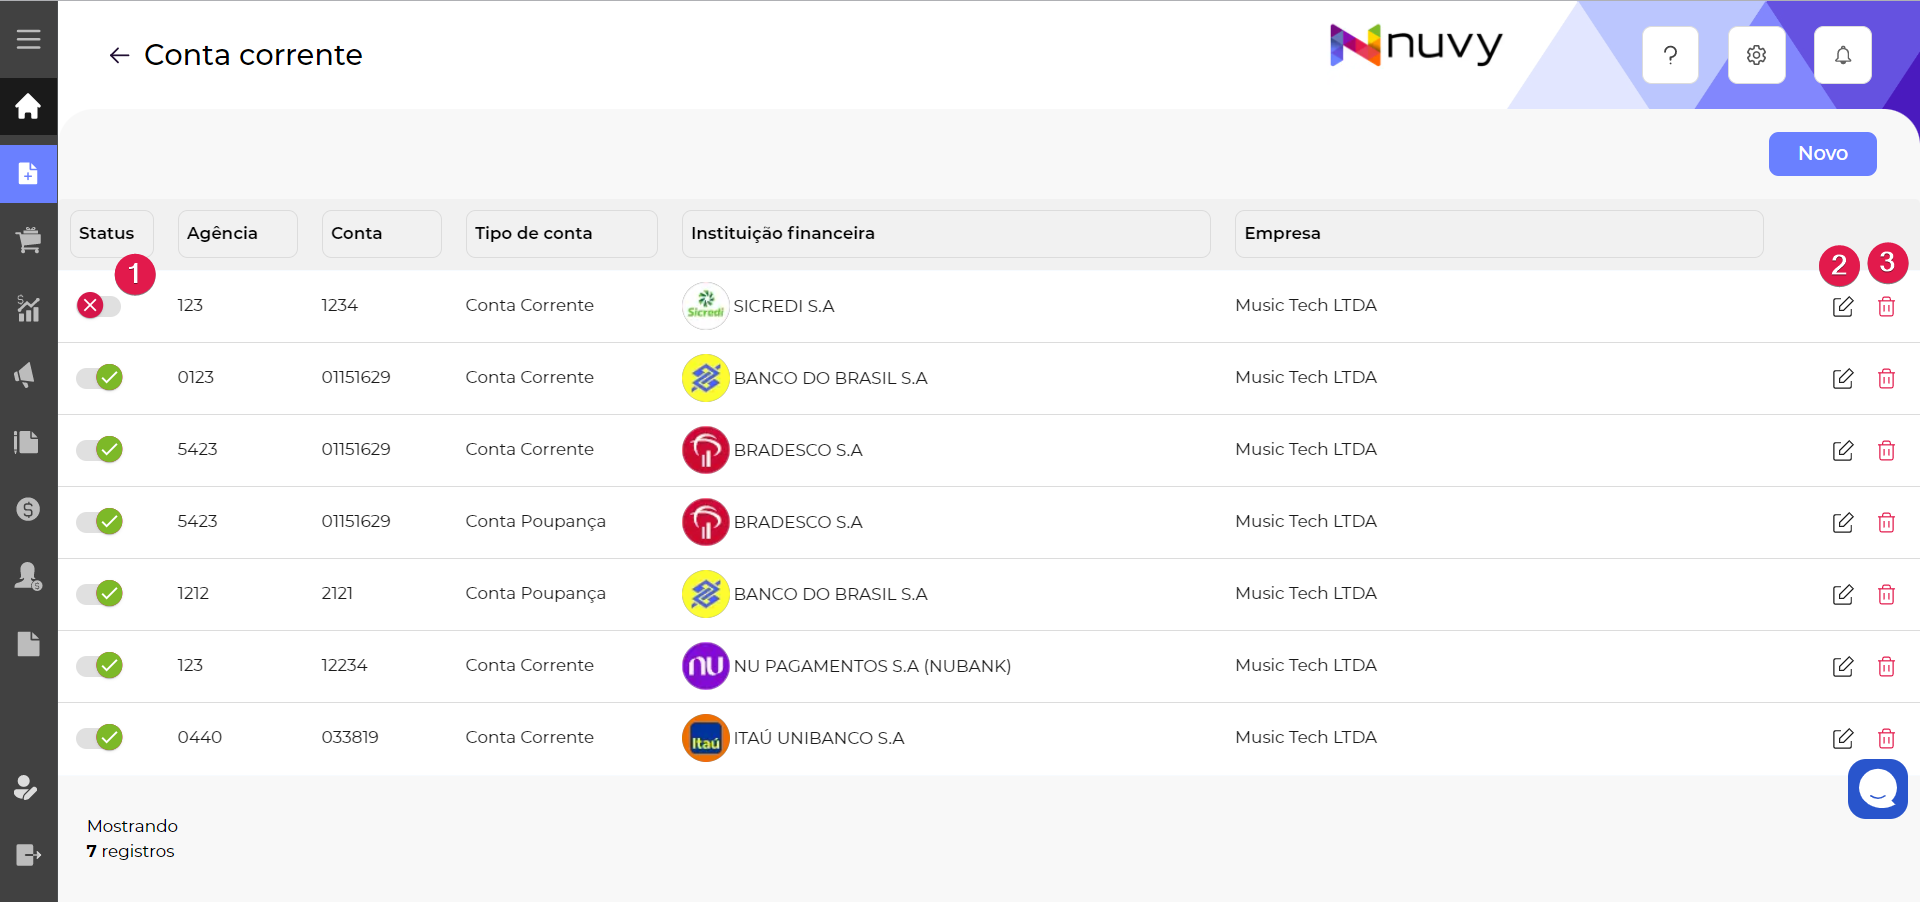
Task: Open the chat support bubble
Action: pyautogui.click(x=1877, y=789)
